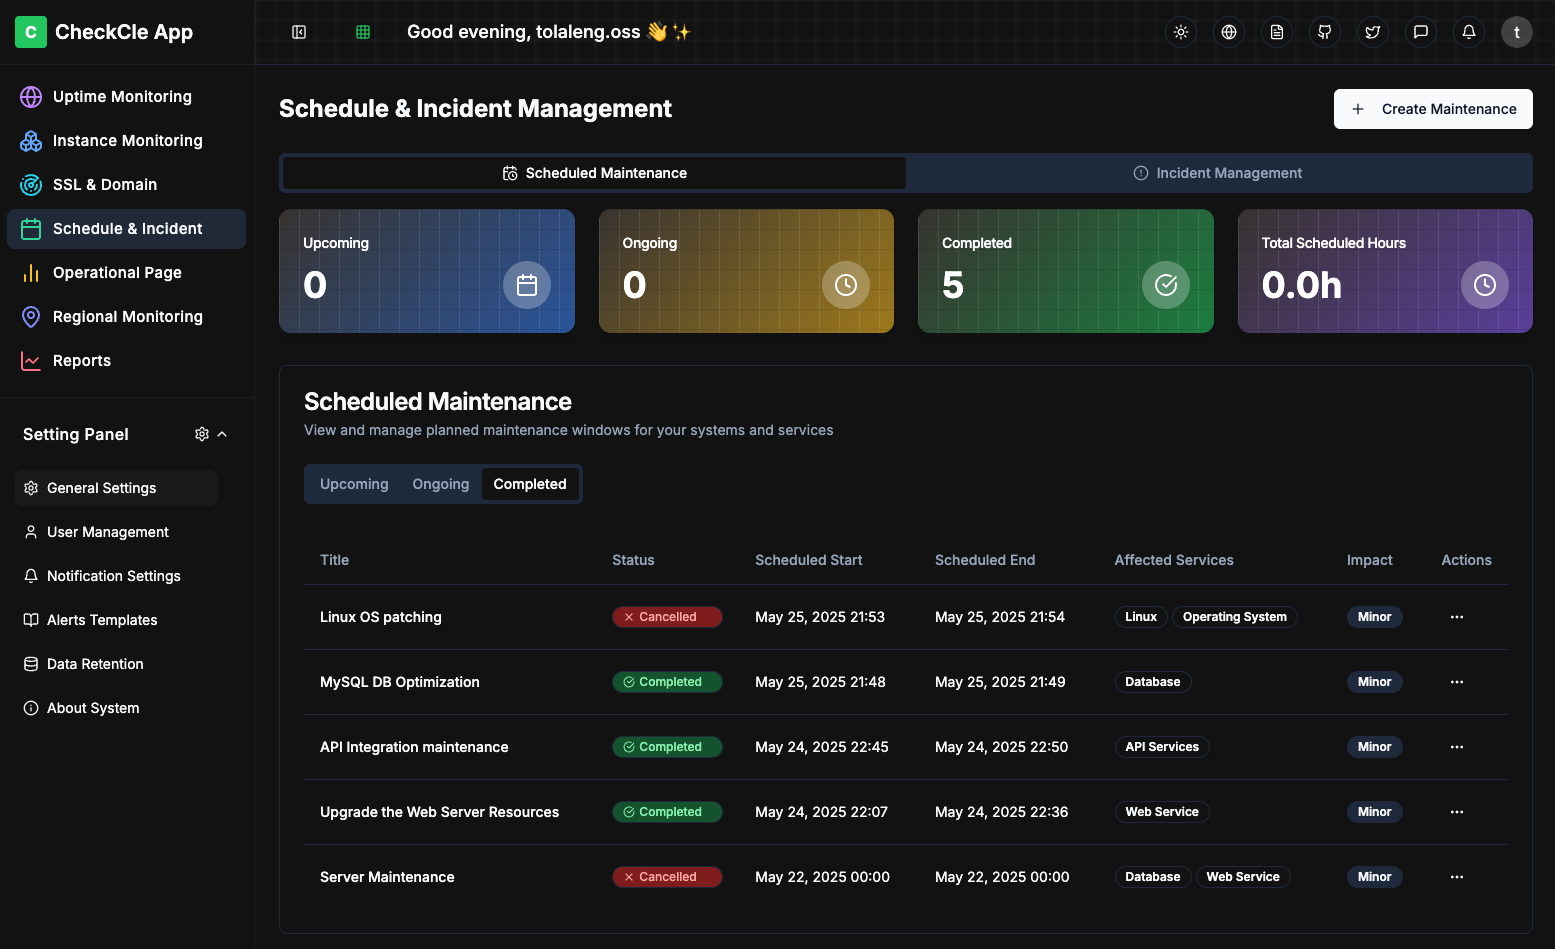The image size is (1555, 949).
Task: Open the notifications bell icon
Action: (1468, 31)
